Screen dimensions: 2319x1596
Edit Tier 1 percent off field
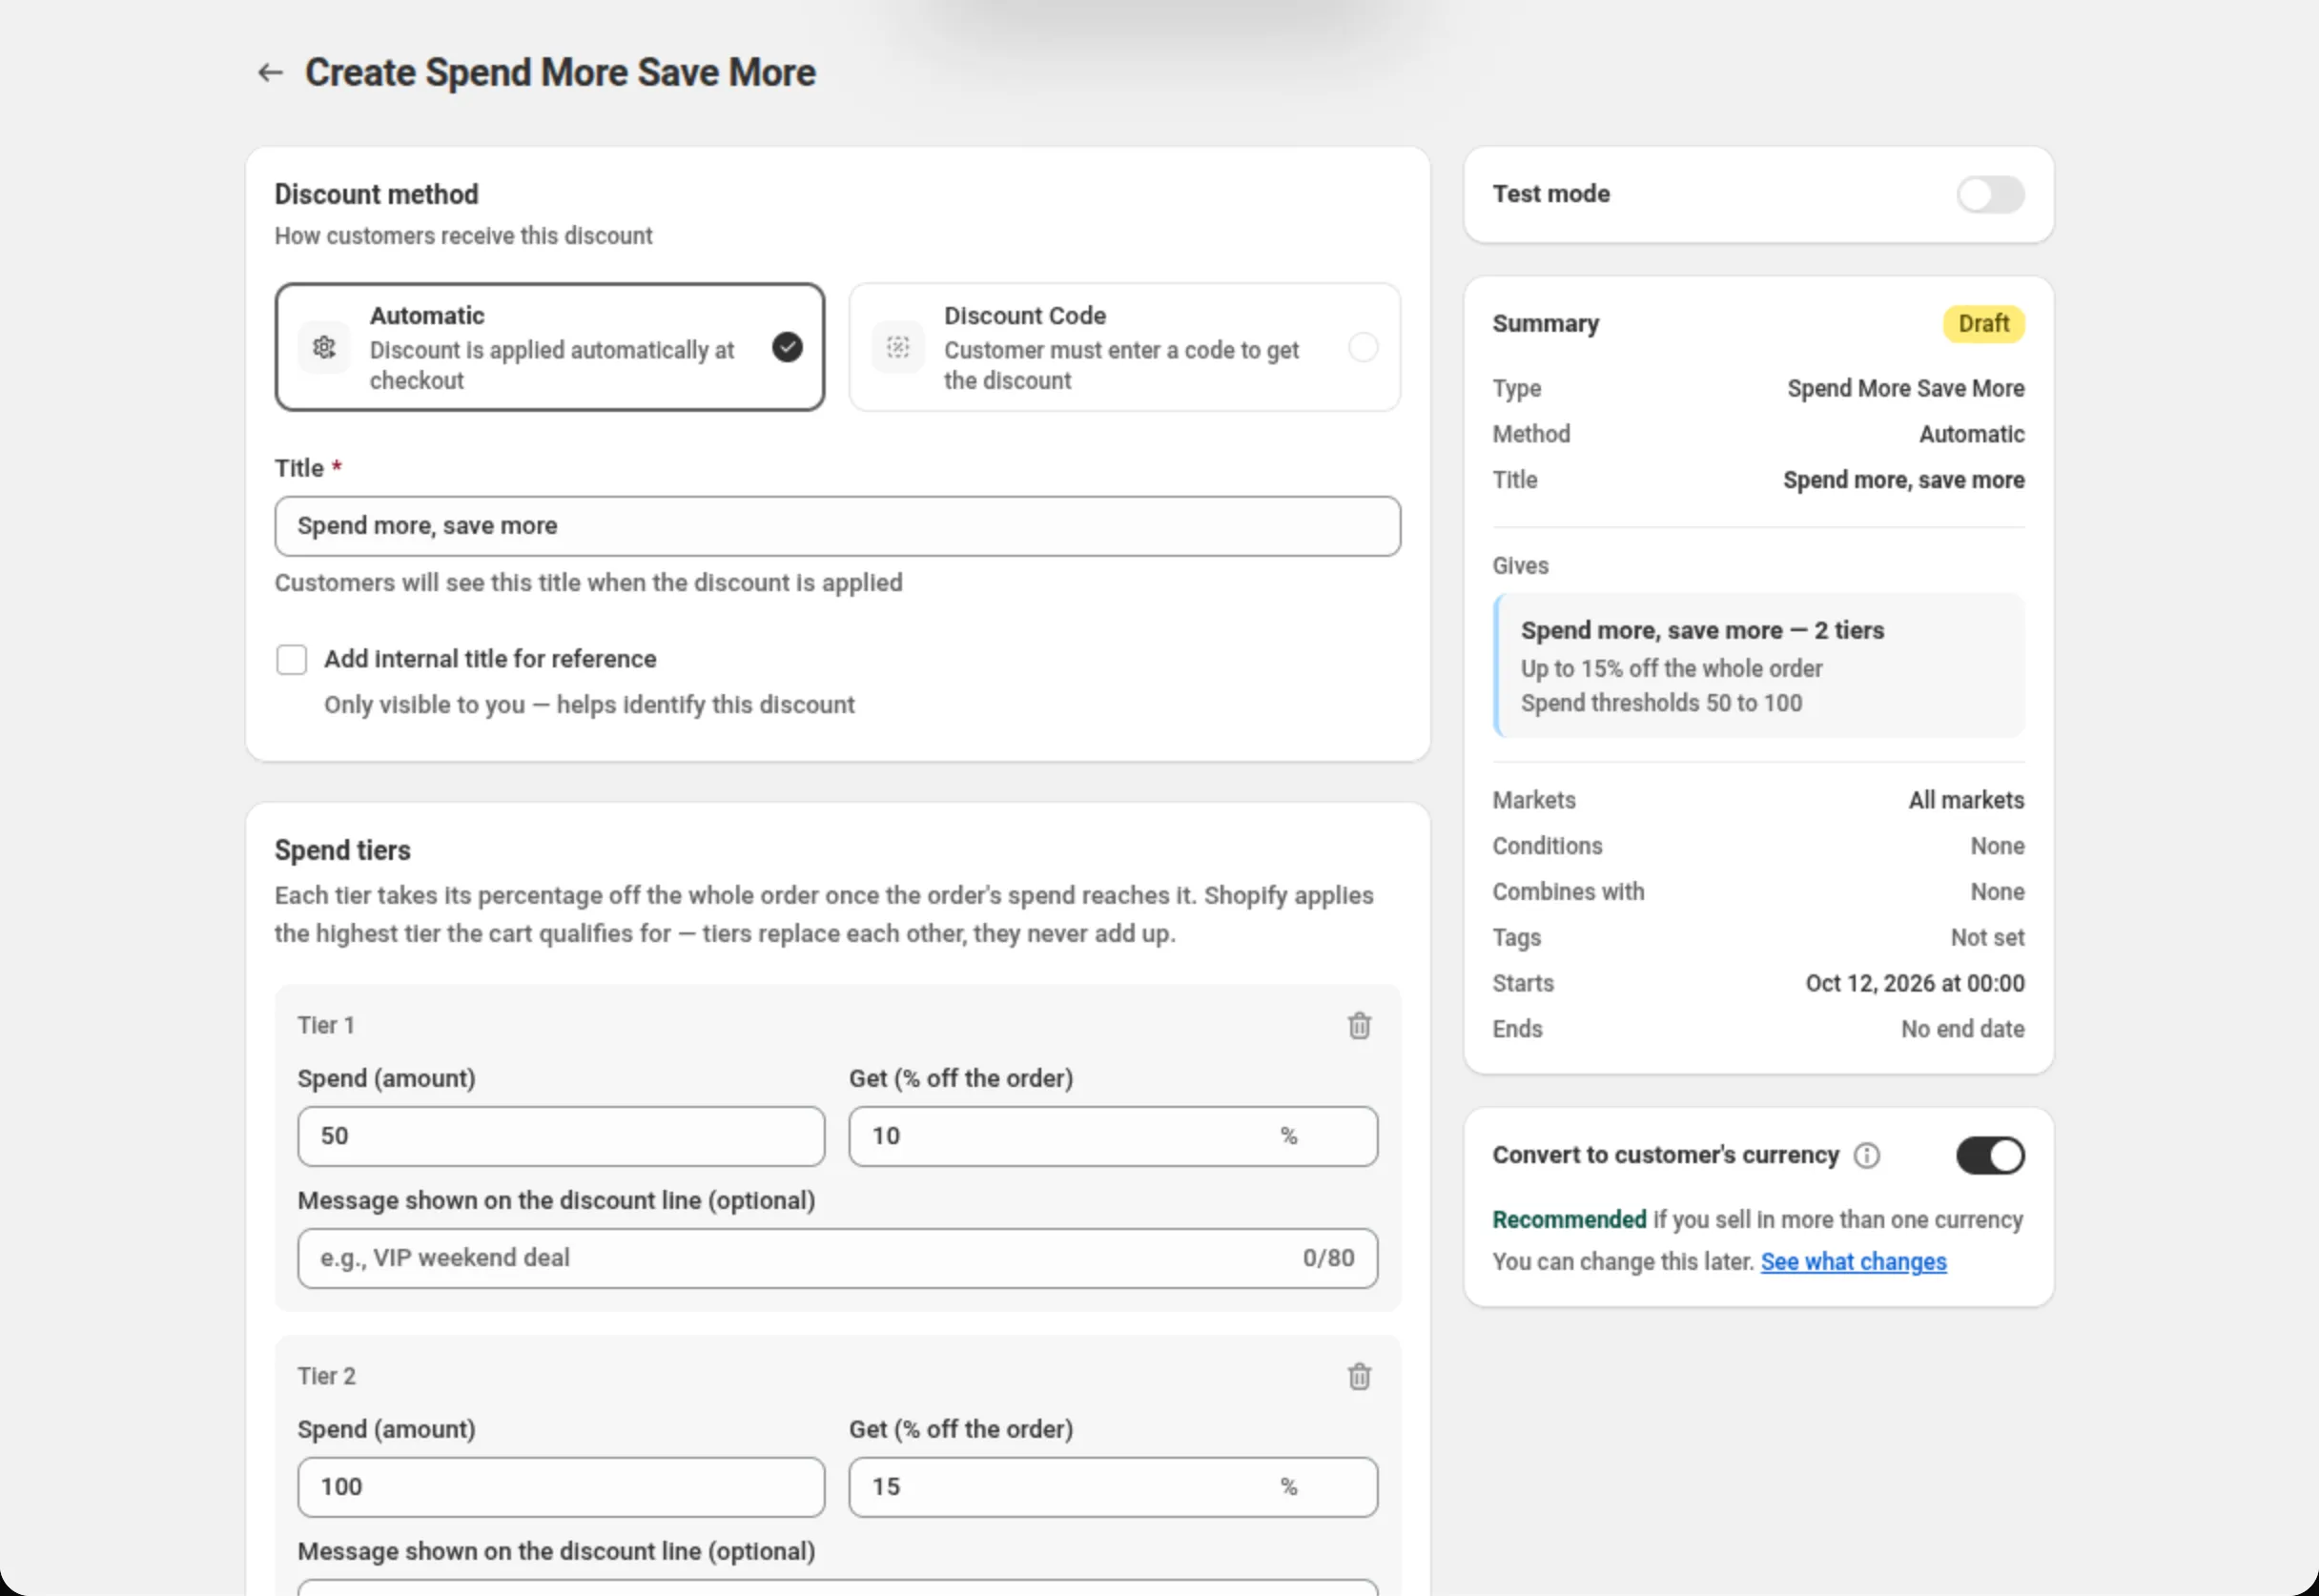pyautogui.click(x=1113, y=1136)
